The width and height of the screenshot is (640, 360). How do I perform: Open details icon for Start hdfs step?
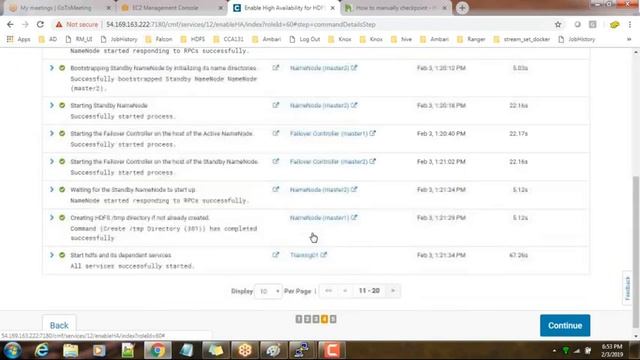(x=276, y=255)
